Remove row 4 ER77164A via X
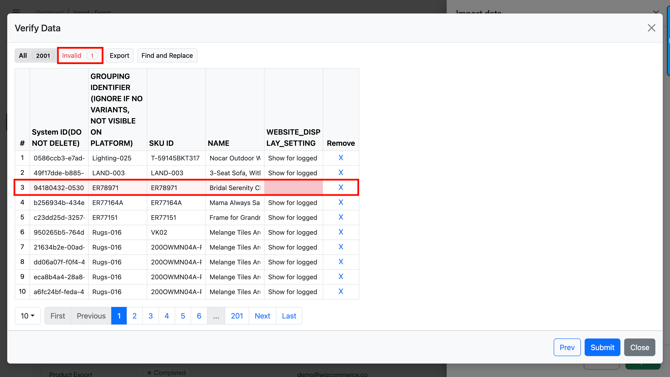 click(341, 203)
